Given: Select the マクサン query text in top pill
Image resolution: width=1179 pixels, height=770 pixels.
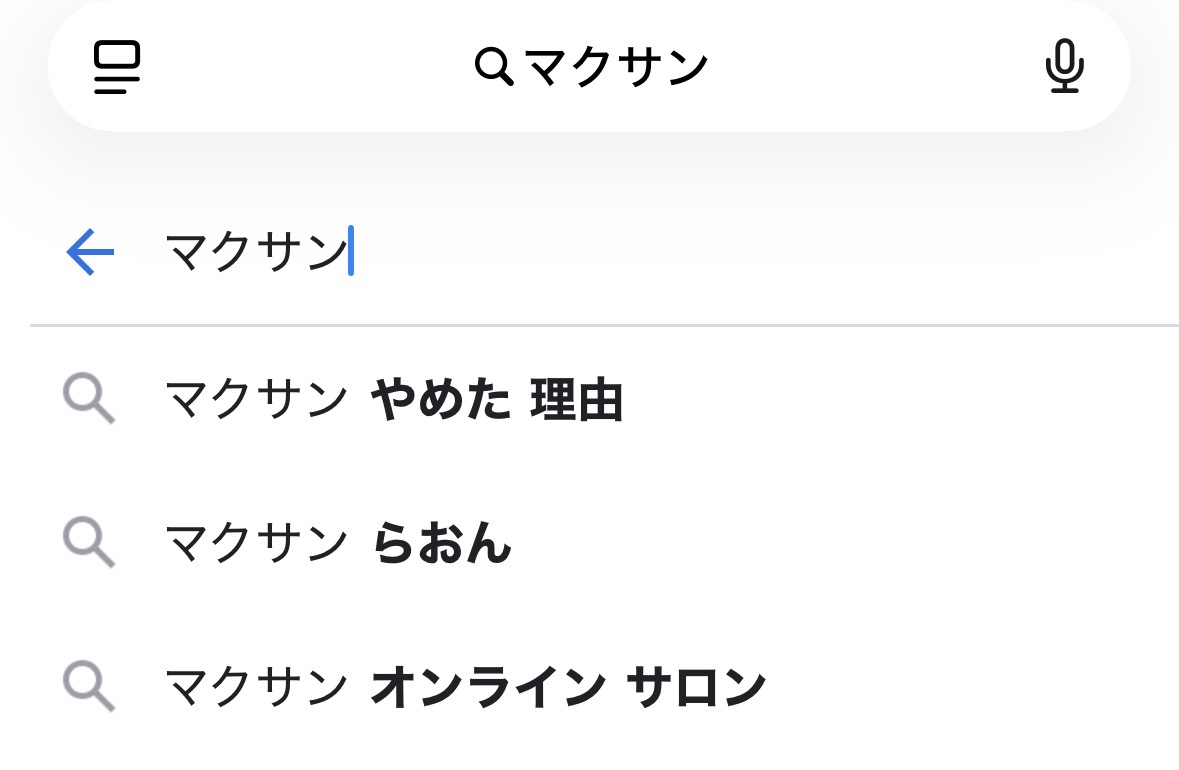Looking at the screenshot, I should pyautogui.click(x=616, y=67).
